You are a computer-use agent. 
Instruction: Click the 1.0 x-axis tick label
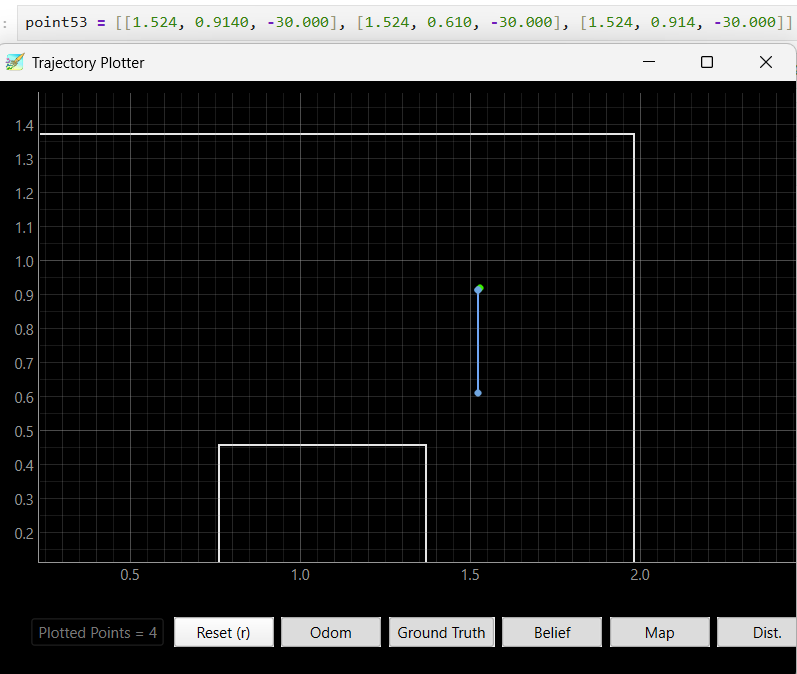[x=300, y=575]
